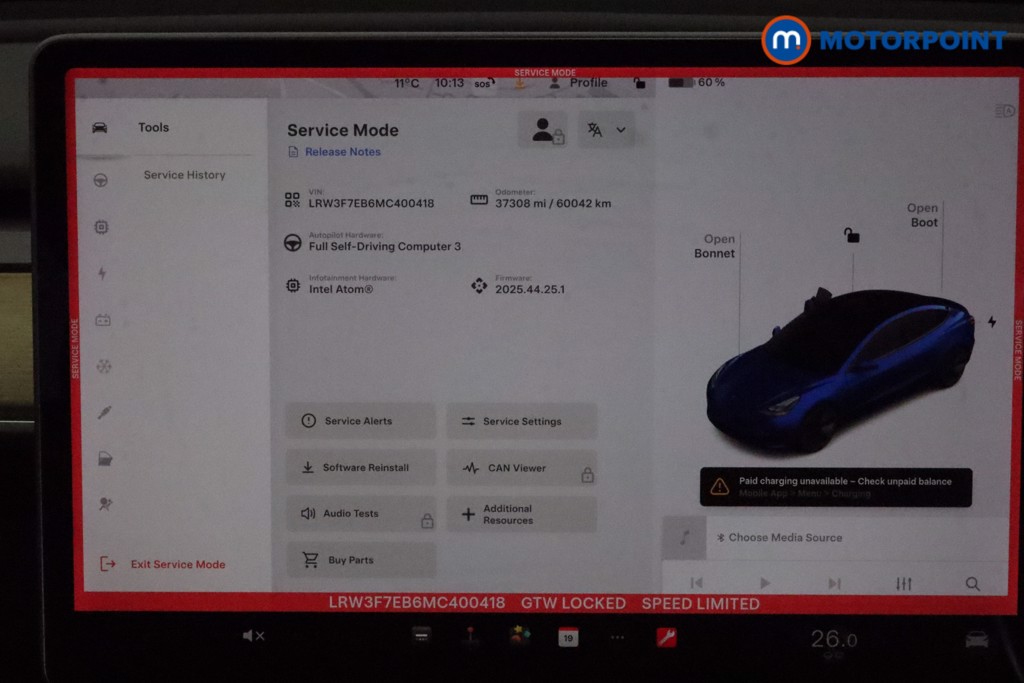Expand the language selector dropdown

(606, 130)
